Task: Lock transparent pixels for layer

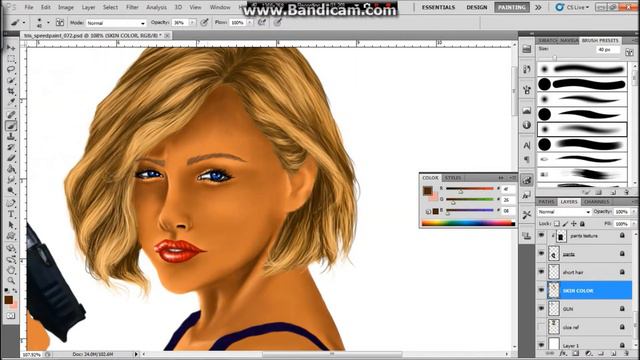Action: pos(556,224)
